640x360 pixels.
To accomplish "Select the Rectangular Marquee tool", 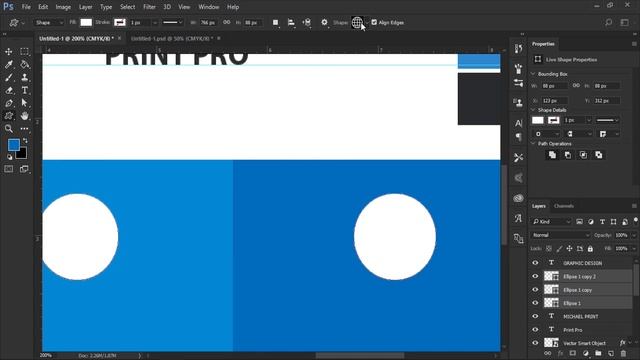I will (24, 52).
